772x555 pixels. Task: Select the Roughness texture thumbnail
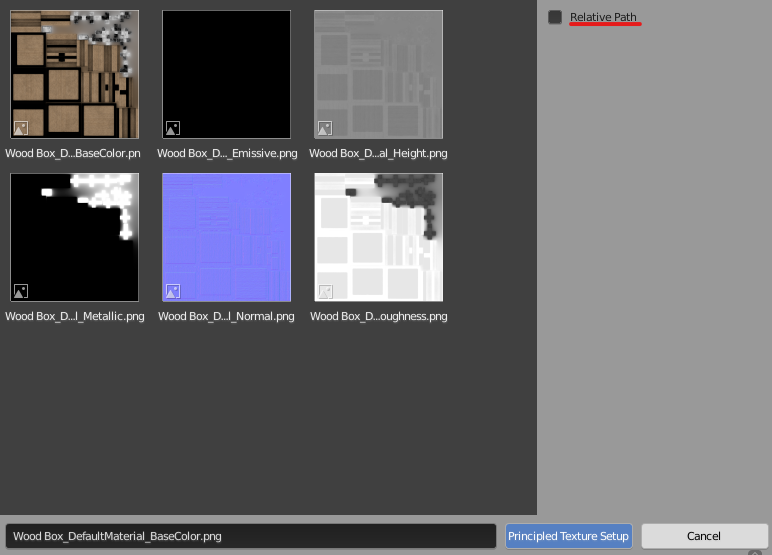[379, 237]
